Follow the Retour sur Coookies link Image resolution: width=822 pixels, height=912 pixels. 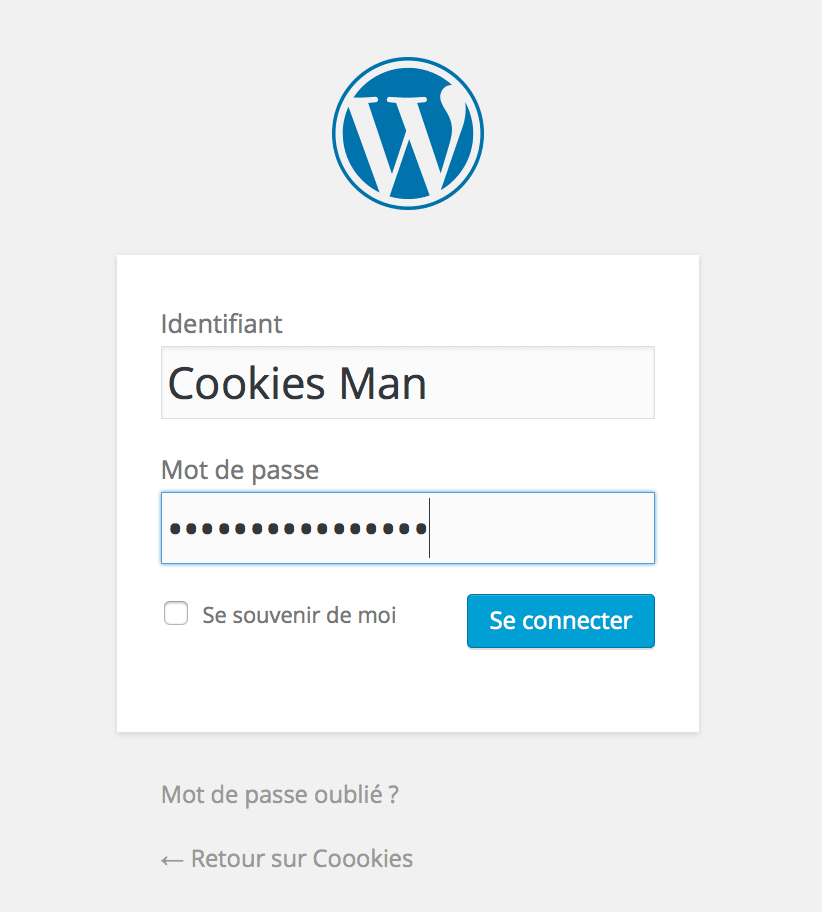click(x=287, y=858)
